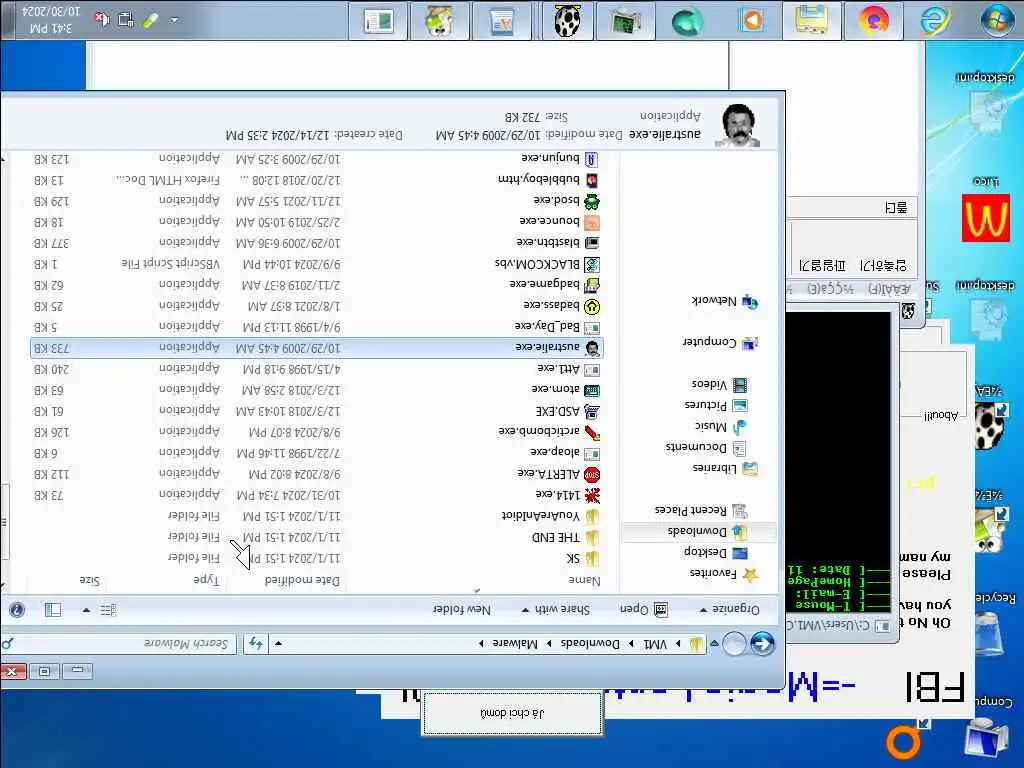
Task: Click the Open toolbar button
Action: [x=644, y=609]
